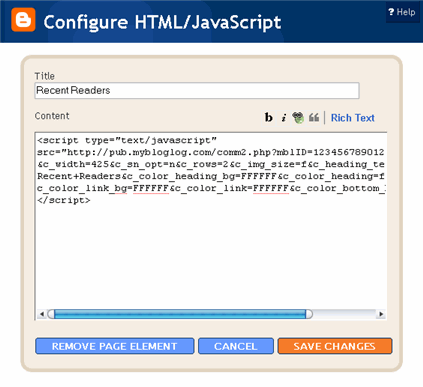This screenshot has width=423, height=387.
Task: Click the empty scrollbar track beside thumb
Action: [x=344, y=314]
